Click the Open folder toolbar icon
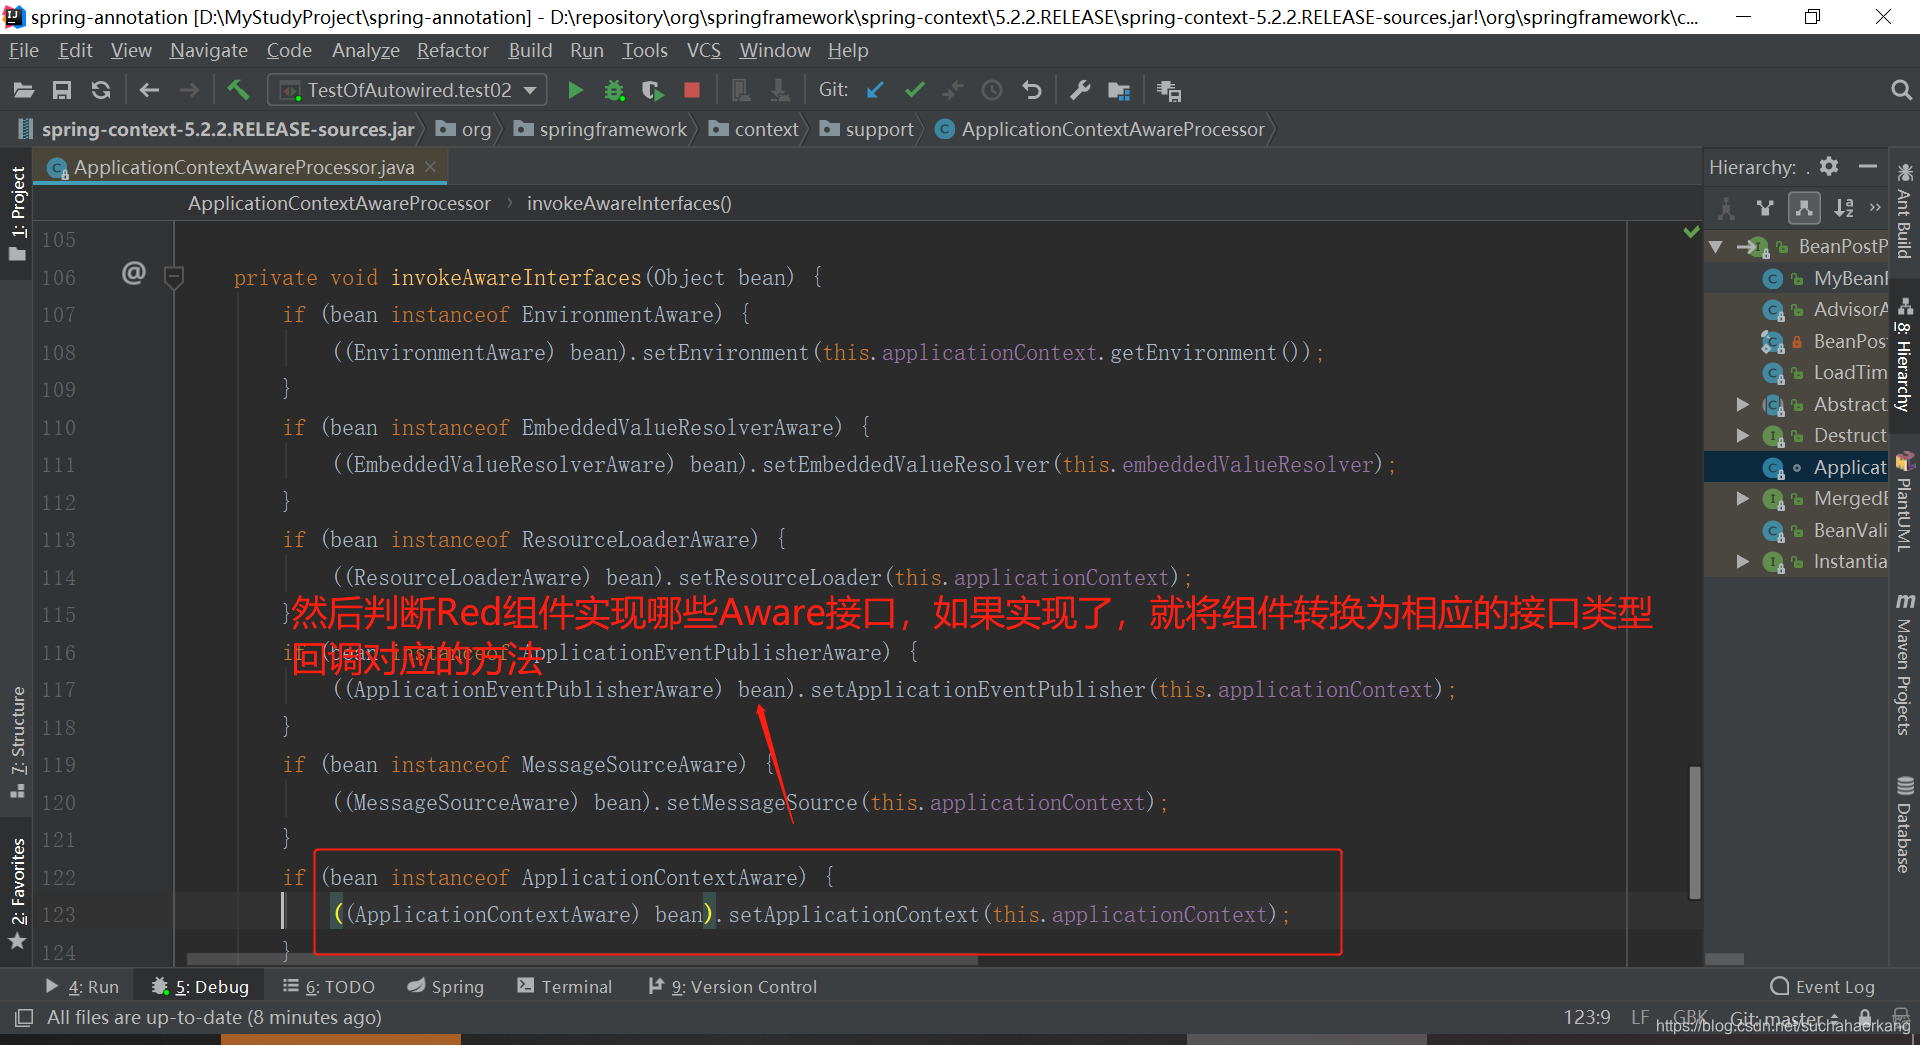This screenshot has width=1920, height=1045. [24, 90]
